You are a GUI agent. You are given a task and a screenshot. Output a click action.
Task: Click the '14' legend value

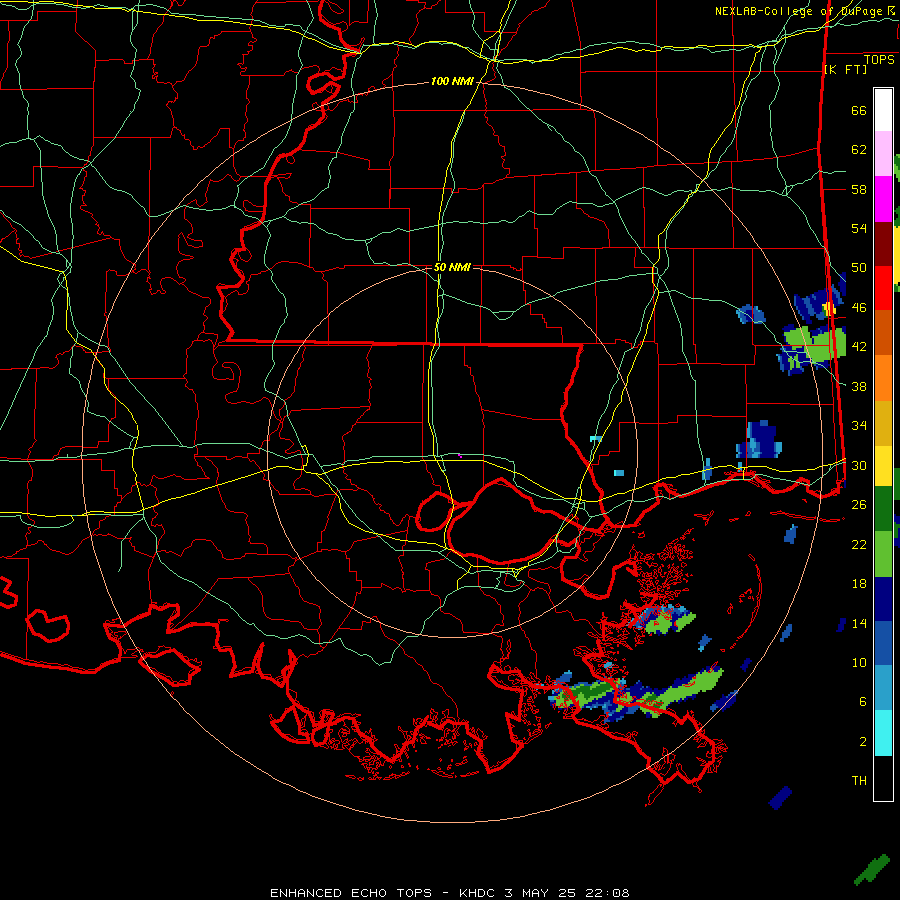point(859,623)
